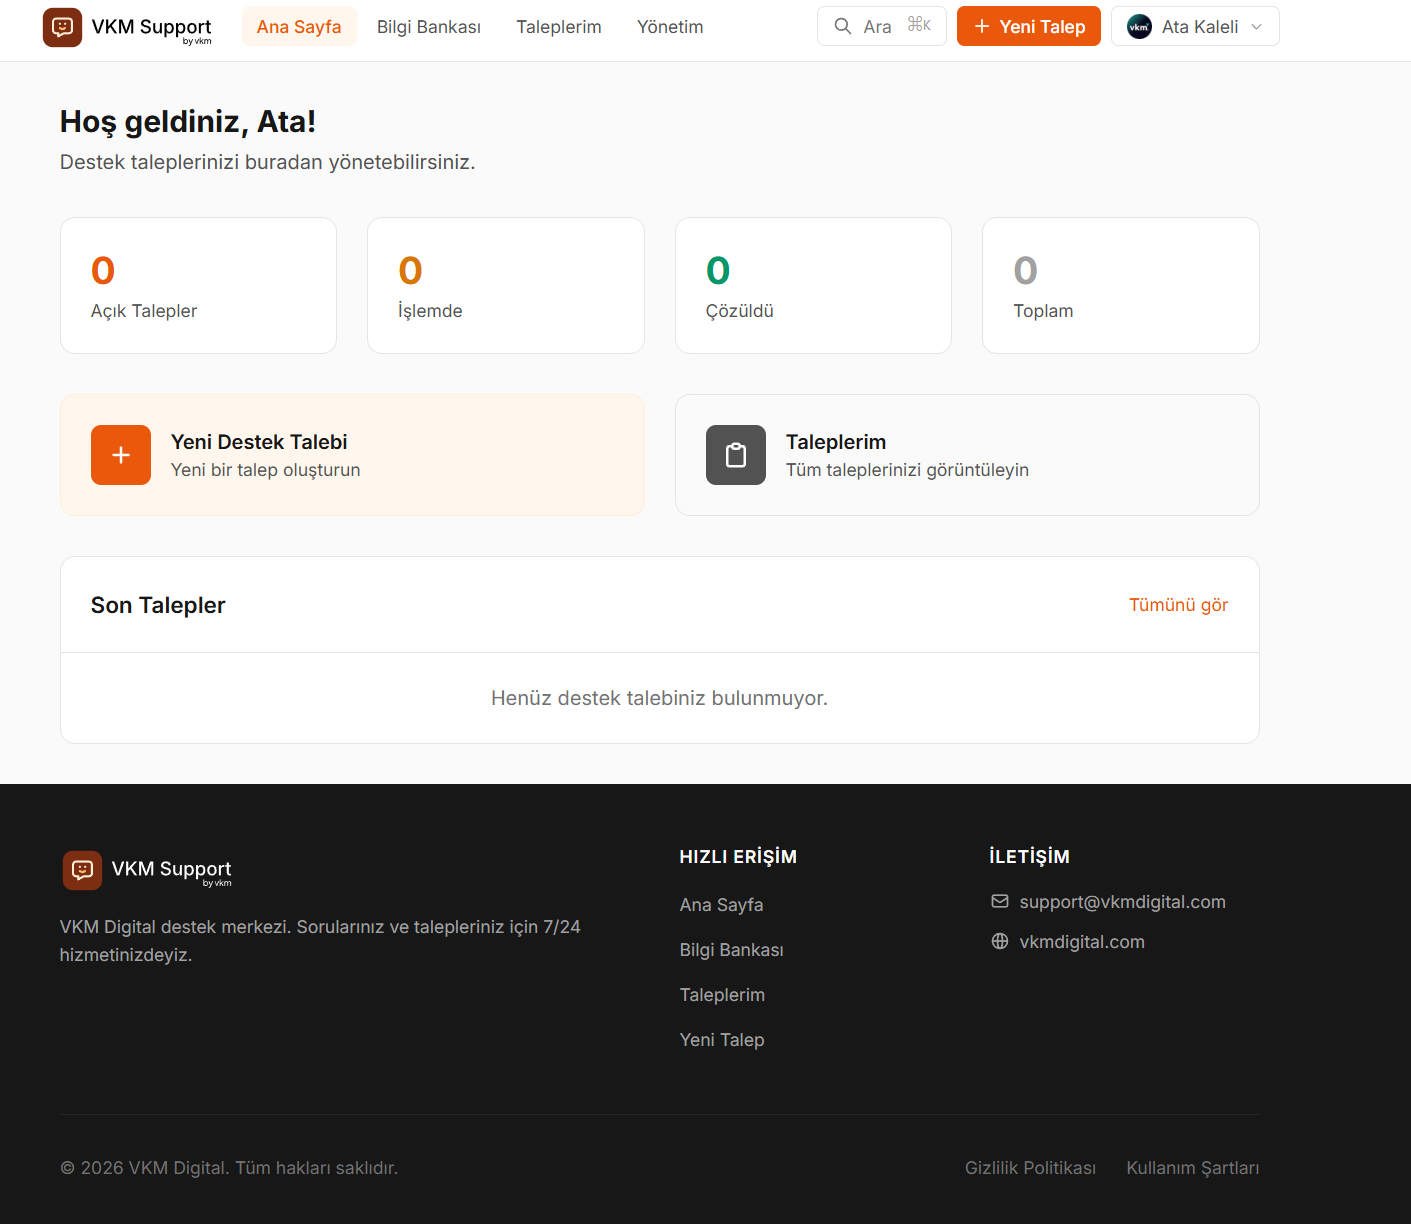This screenshot has height=1224, width=1411.
Task: Click the globe icon next to vkmdigital.com
Action: (x=1000, y=941)
